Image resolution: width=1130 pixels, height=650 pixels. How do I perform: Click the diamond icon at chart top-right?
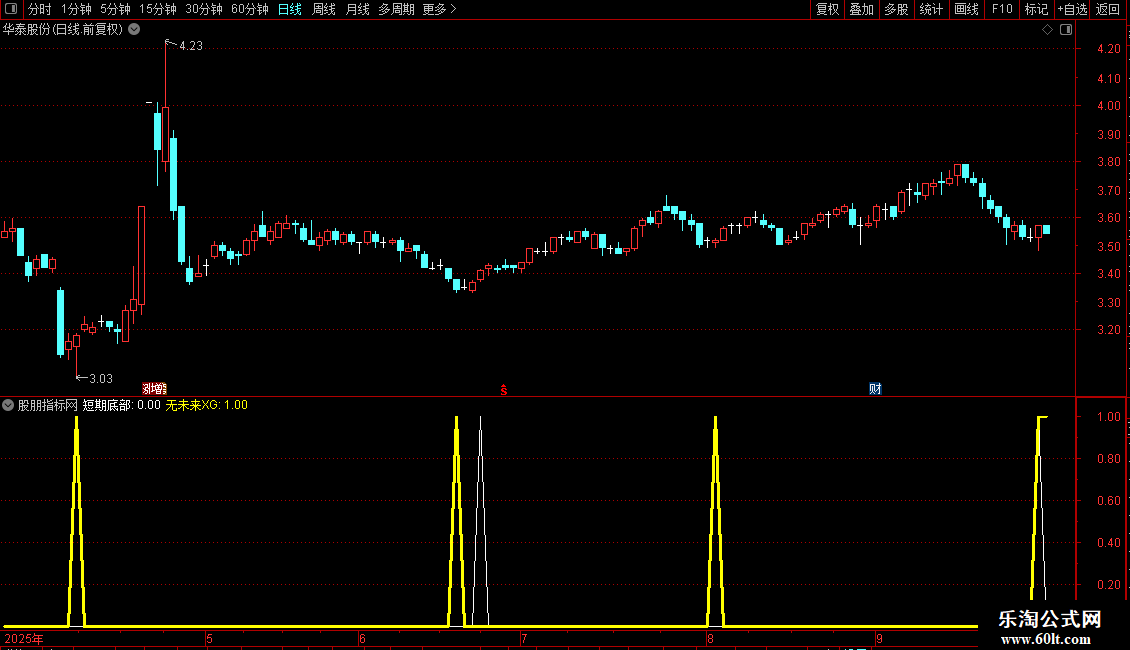pos(1048,30)
